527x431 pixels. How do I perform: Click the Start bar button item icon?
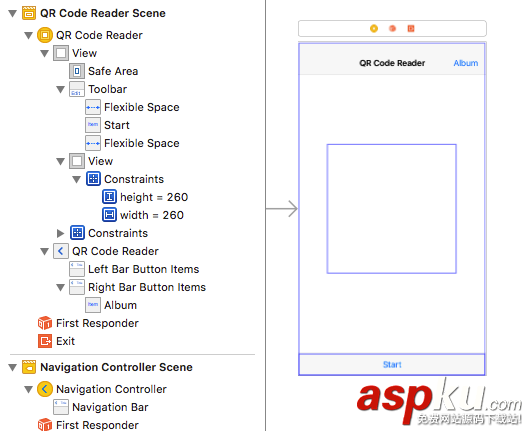(x=93, y=125)
